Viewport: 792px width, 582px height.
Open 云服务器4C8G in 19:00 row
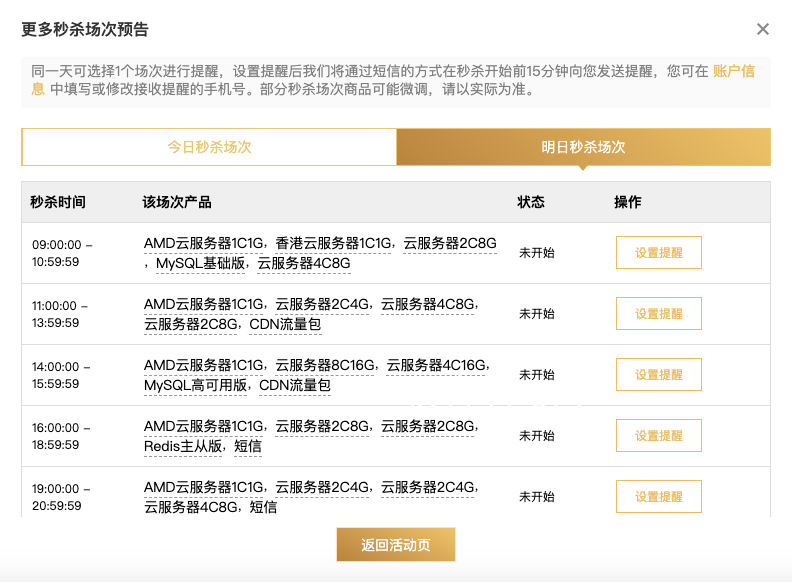(x=191, y=507)
